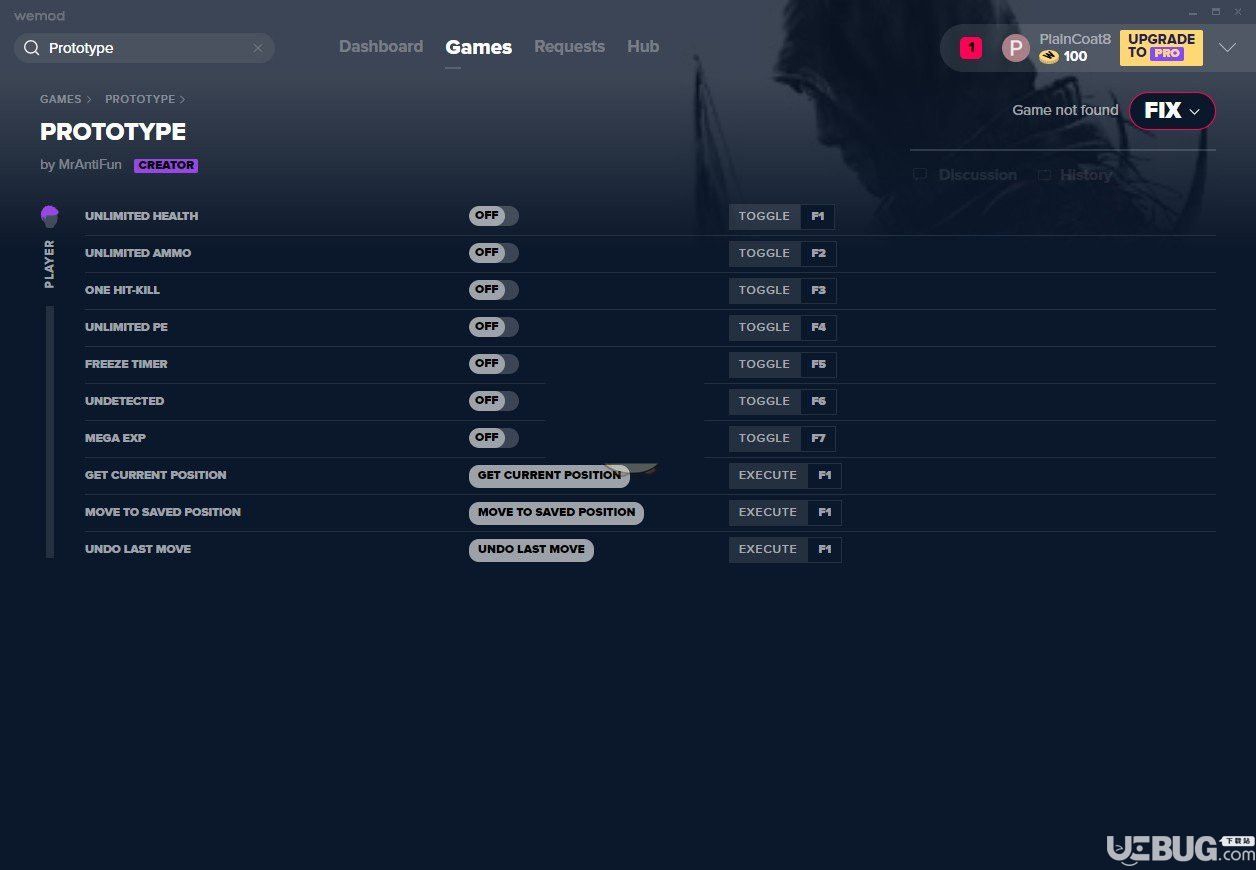Click the UNDETECTED label

point(124,401)
